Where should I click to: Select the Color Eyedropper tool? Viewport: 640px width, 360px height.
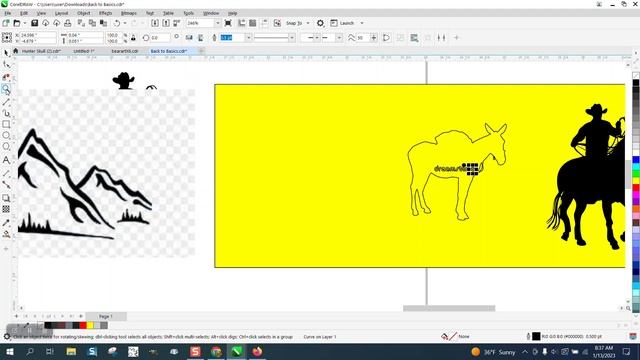point(6,223)
